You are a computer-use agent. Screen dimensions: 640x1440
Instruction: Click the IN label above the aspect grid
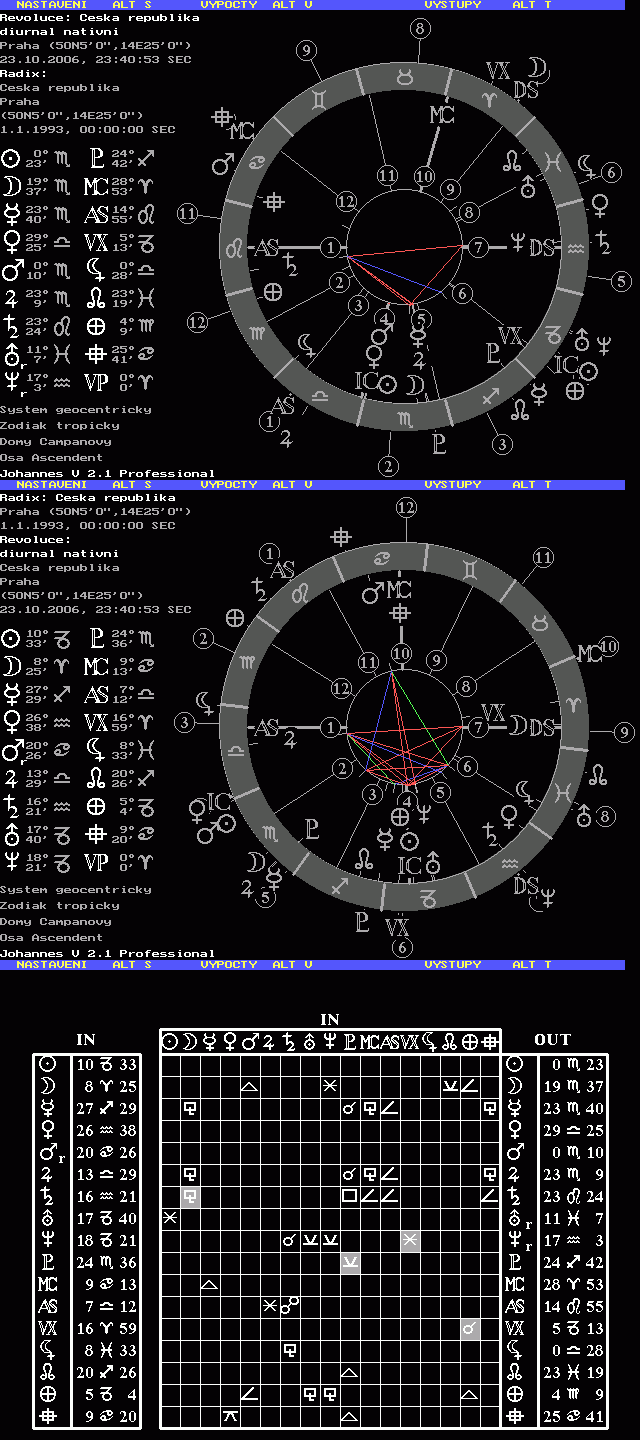pos(330,1019)
